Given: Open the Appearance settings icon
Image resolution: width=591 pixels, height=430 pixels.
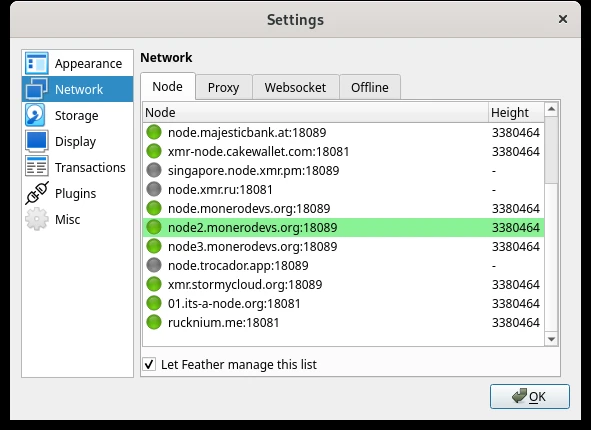Looking at the screenshot, I should pos(37,63).
